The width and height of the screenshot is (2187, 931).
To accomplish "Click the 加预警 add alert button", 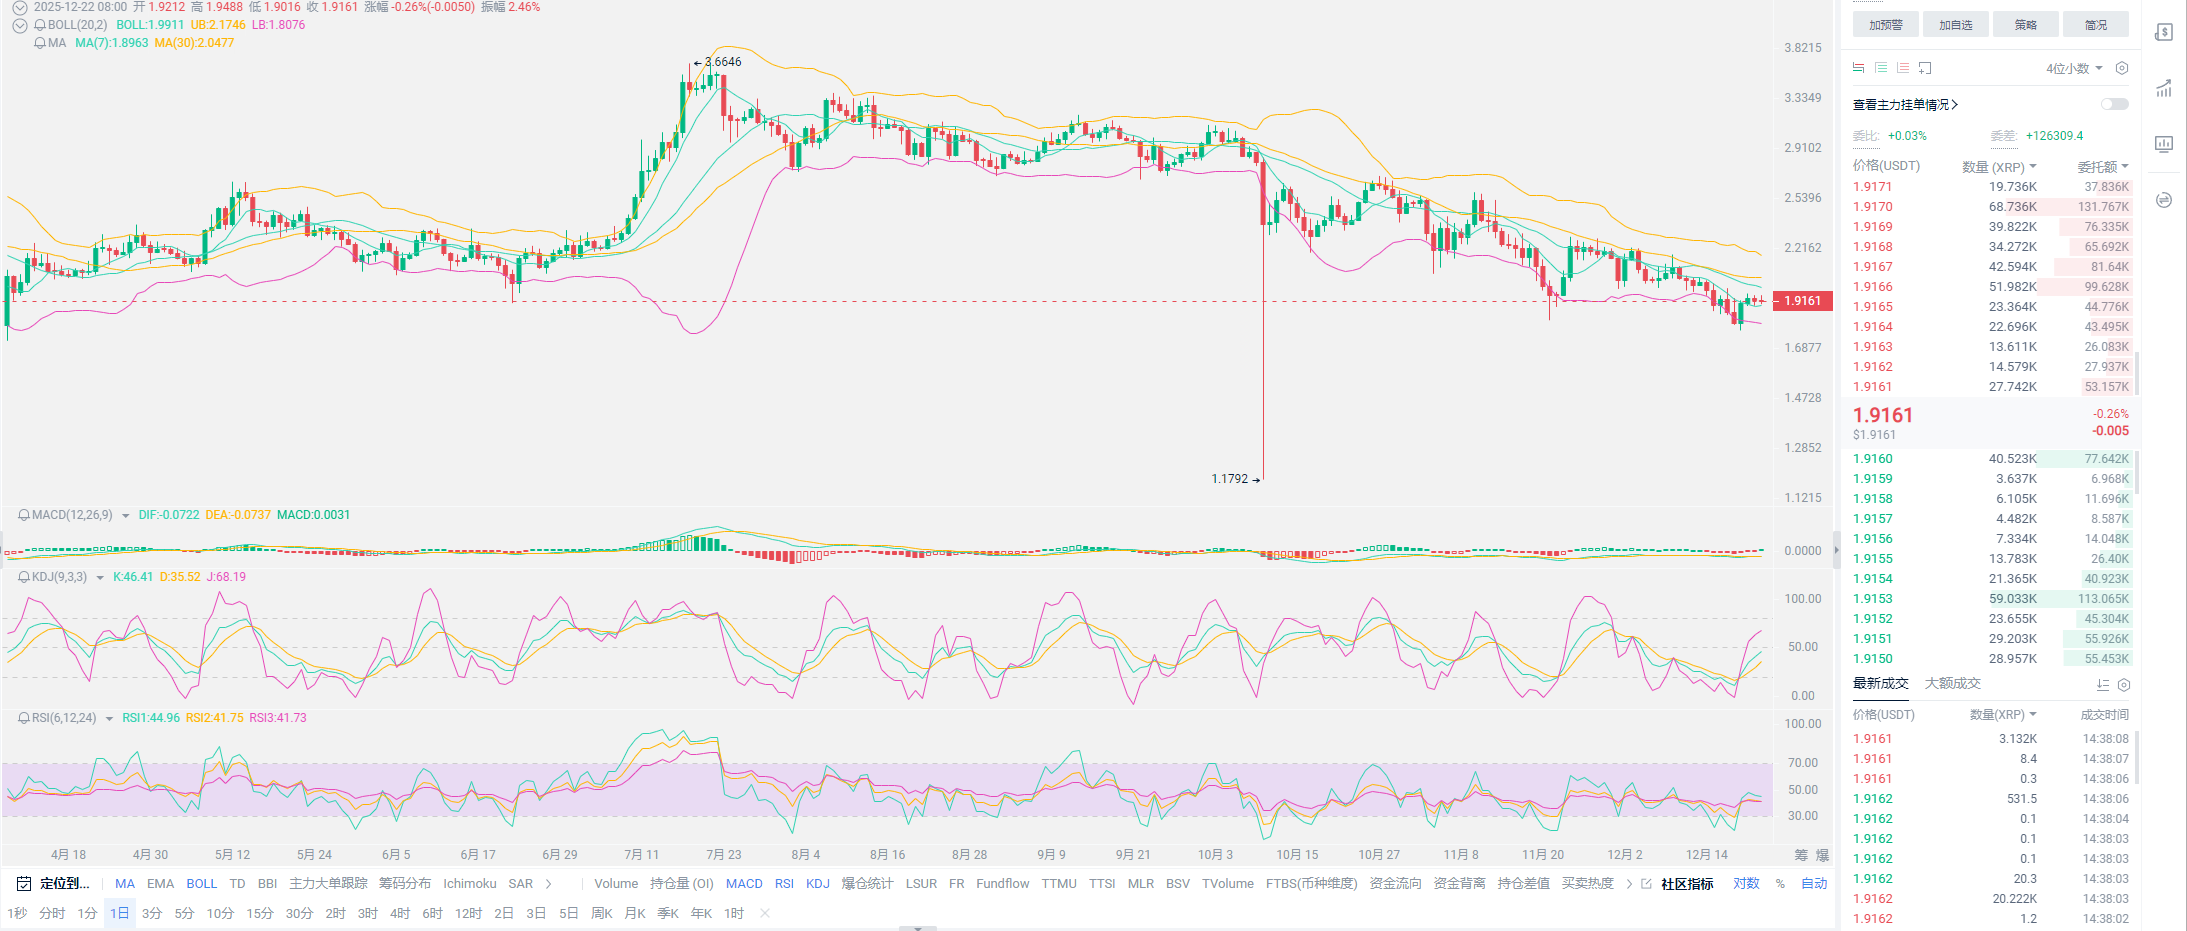I will point(1885,25).
